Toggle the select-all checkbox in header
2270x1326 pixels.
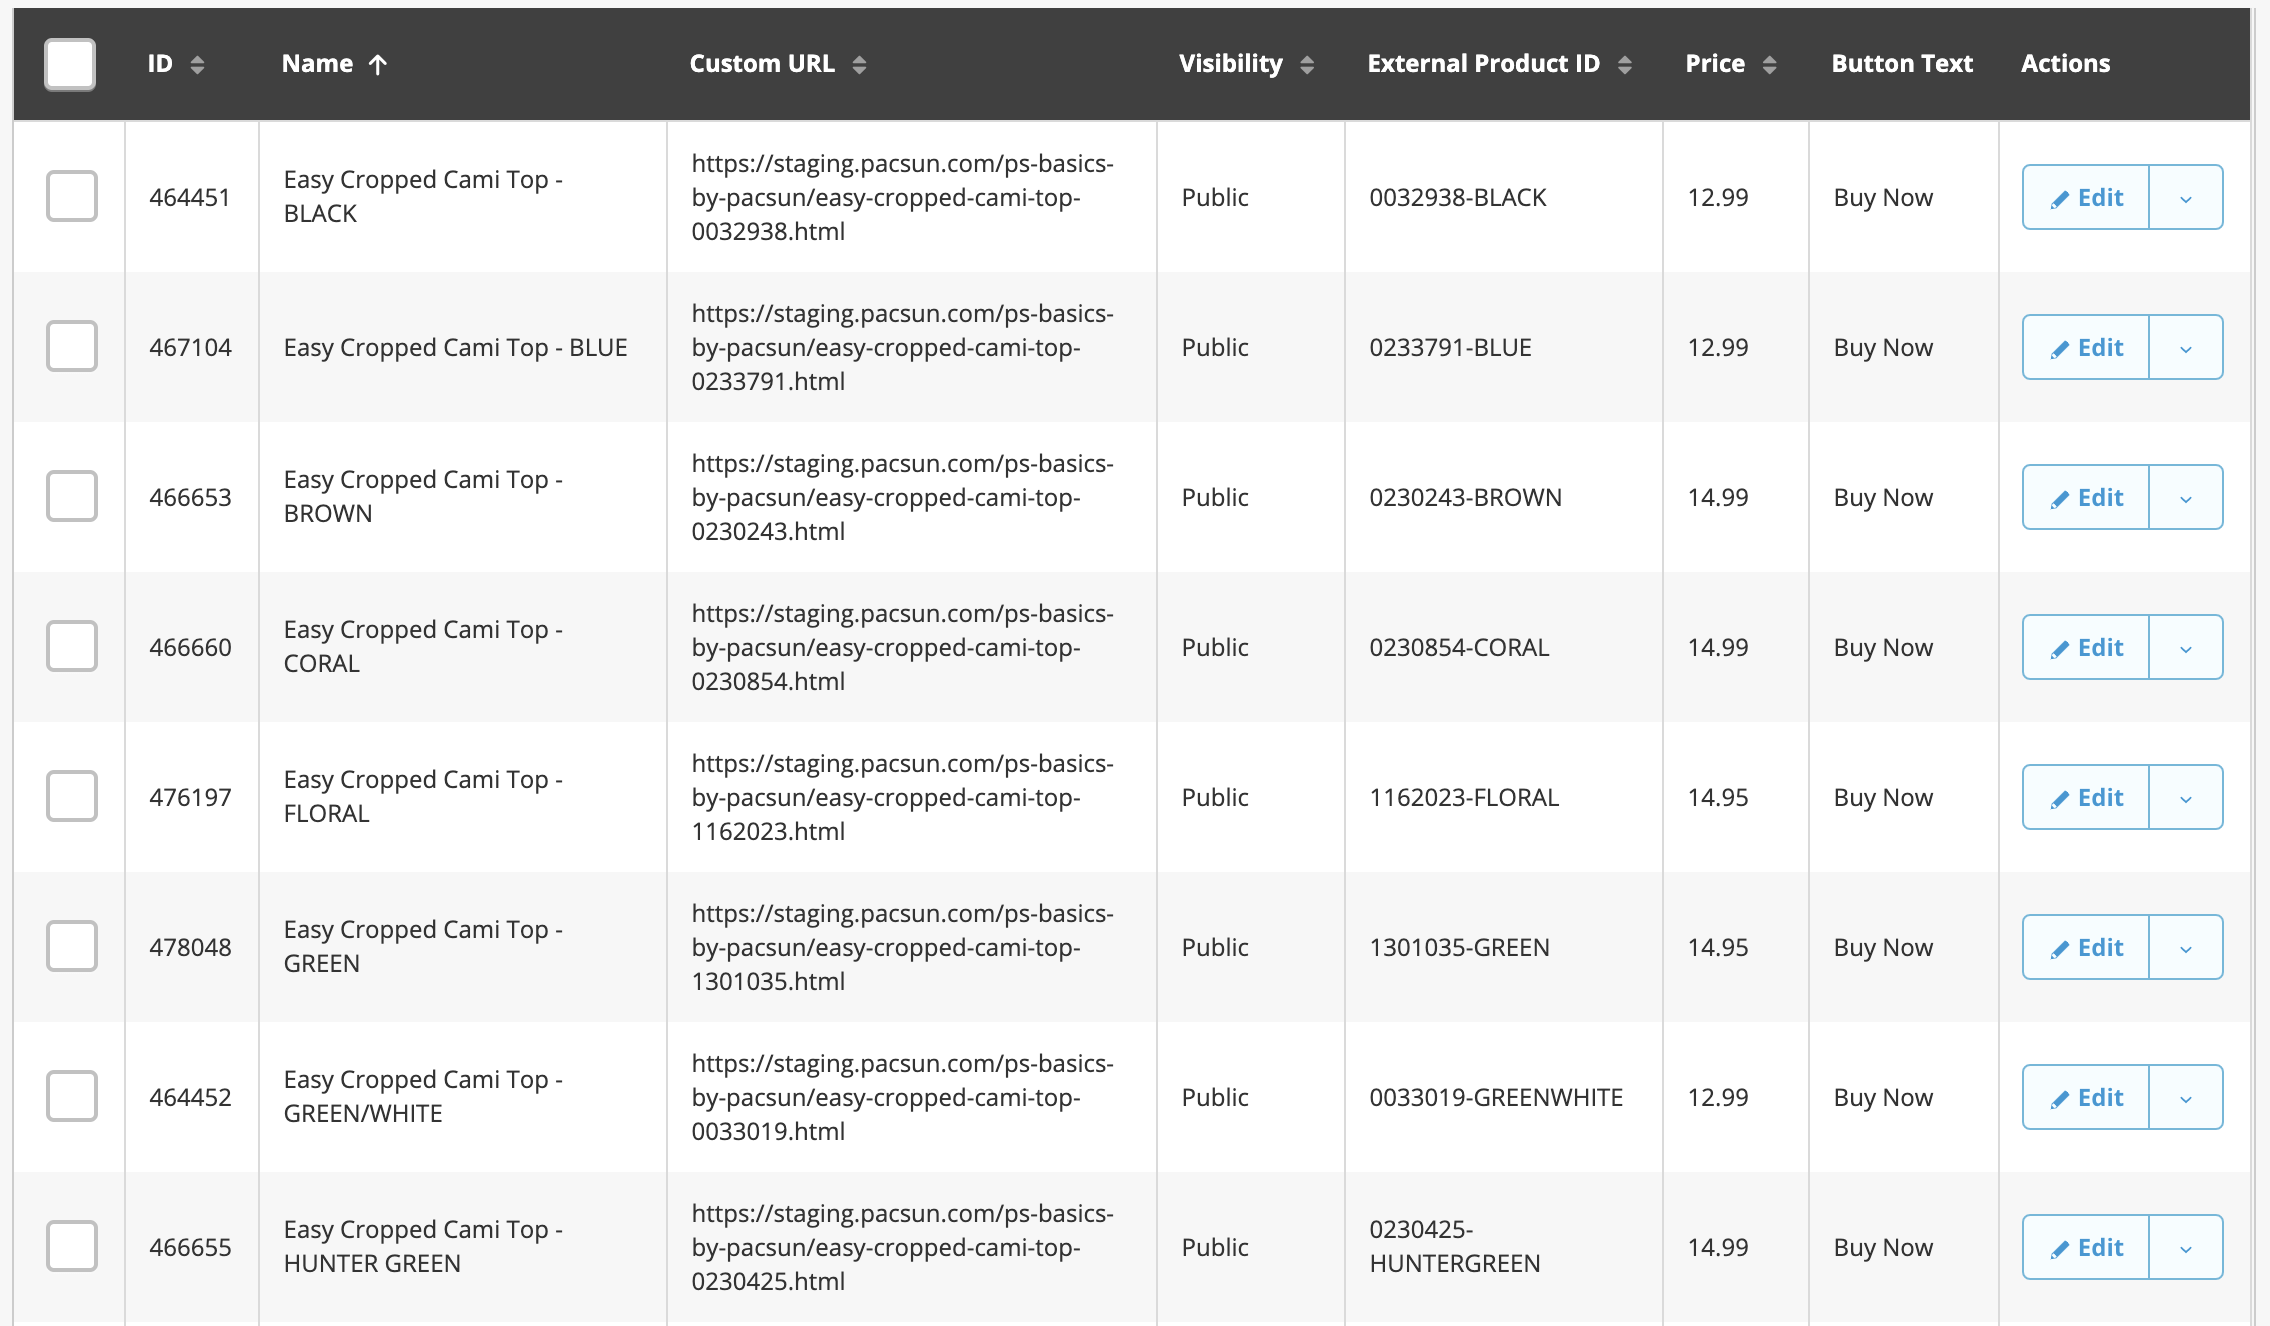[x=70, y=64]
